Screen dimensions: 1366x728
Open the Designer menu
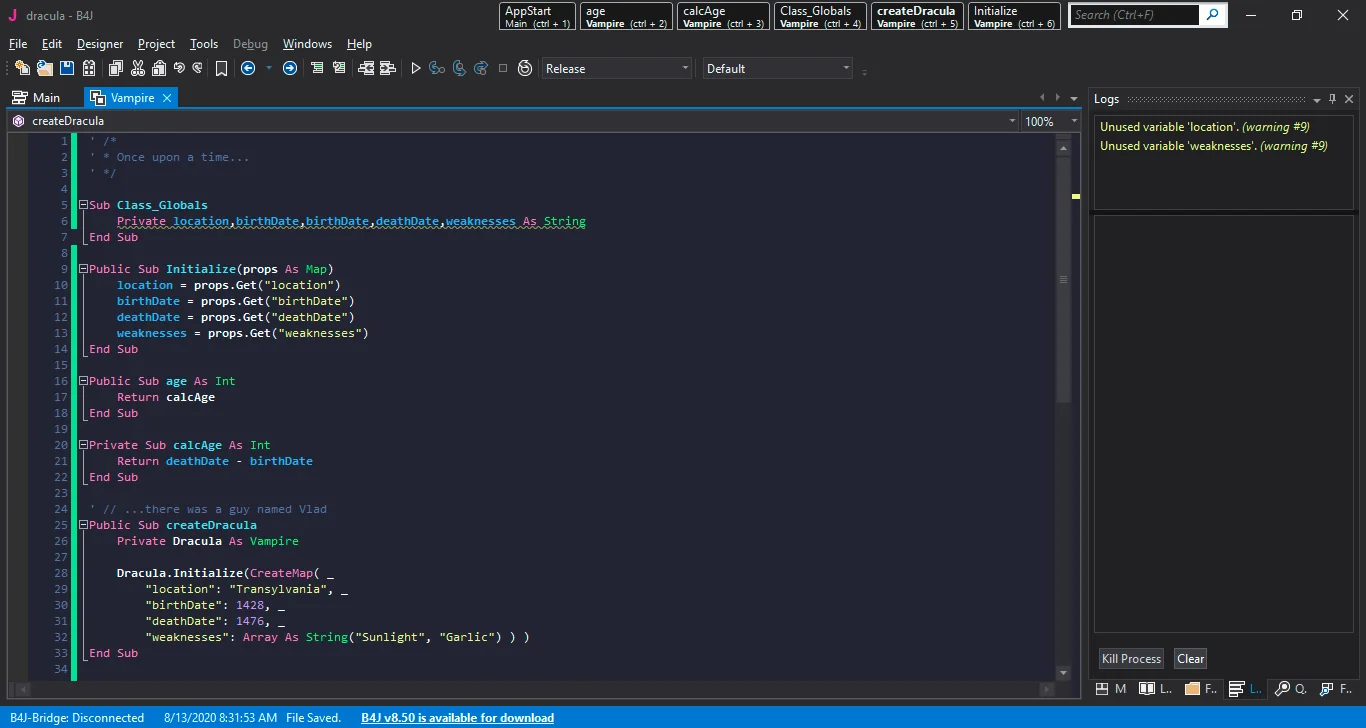[x=100, y=44]
